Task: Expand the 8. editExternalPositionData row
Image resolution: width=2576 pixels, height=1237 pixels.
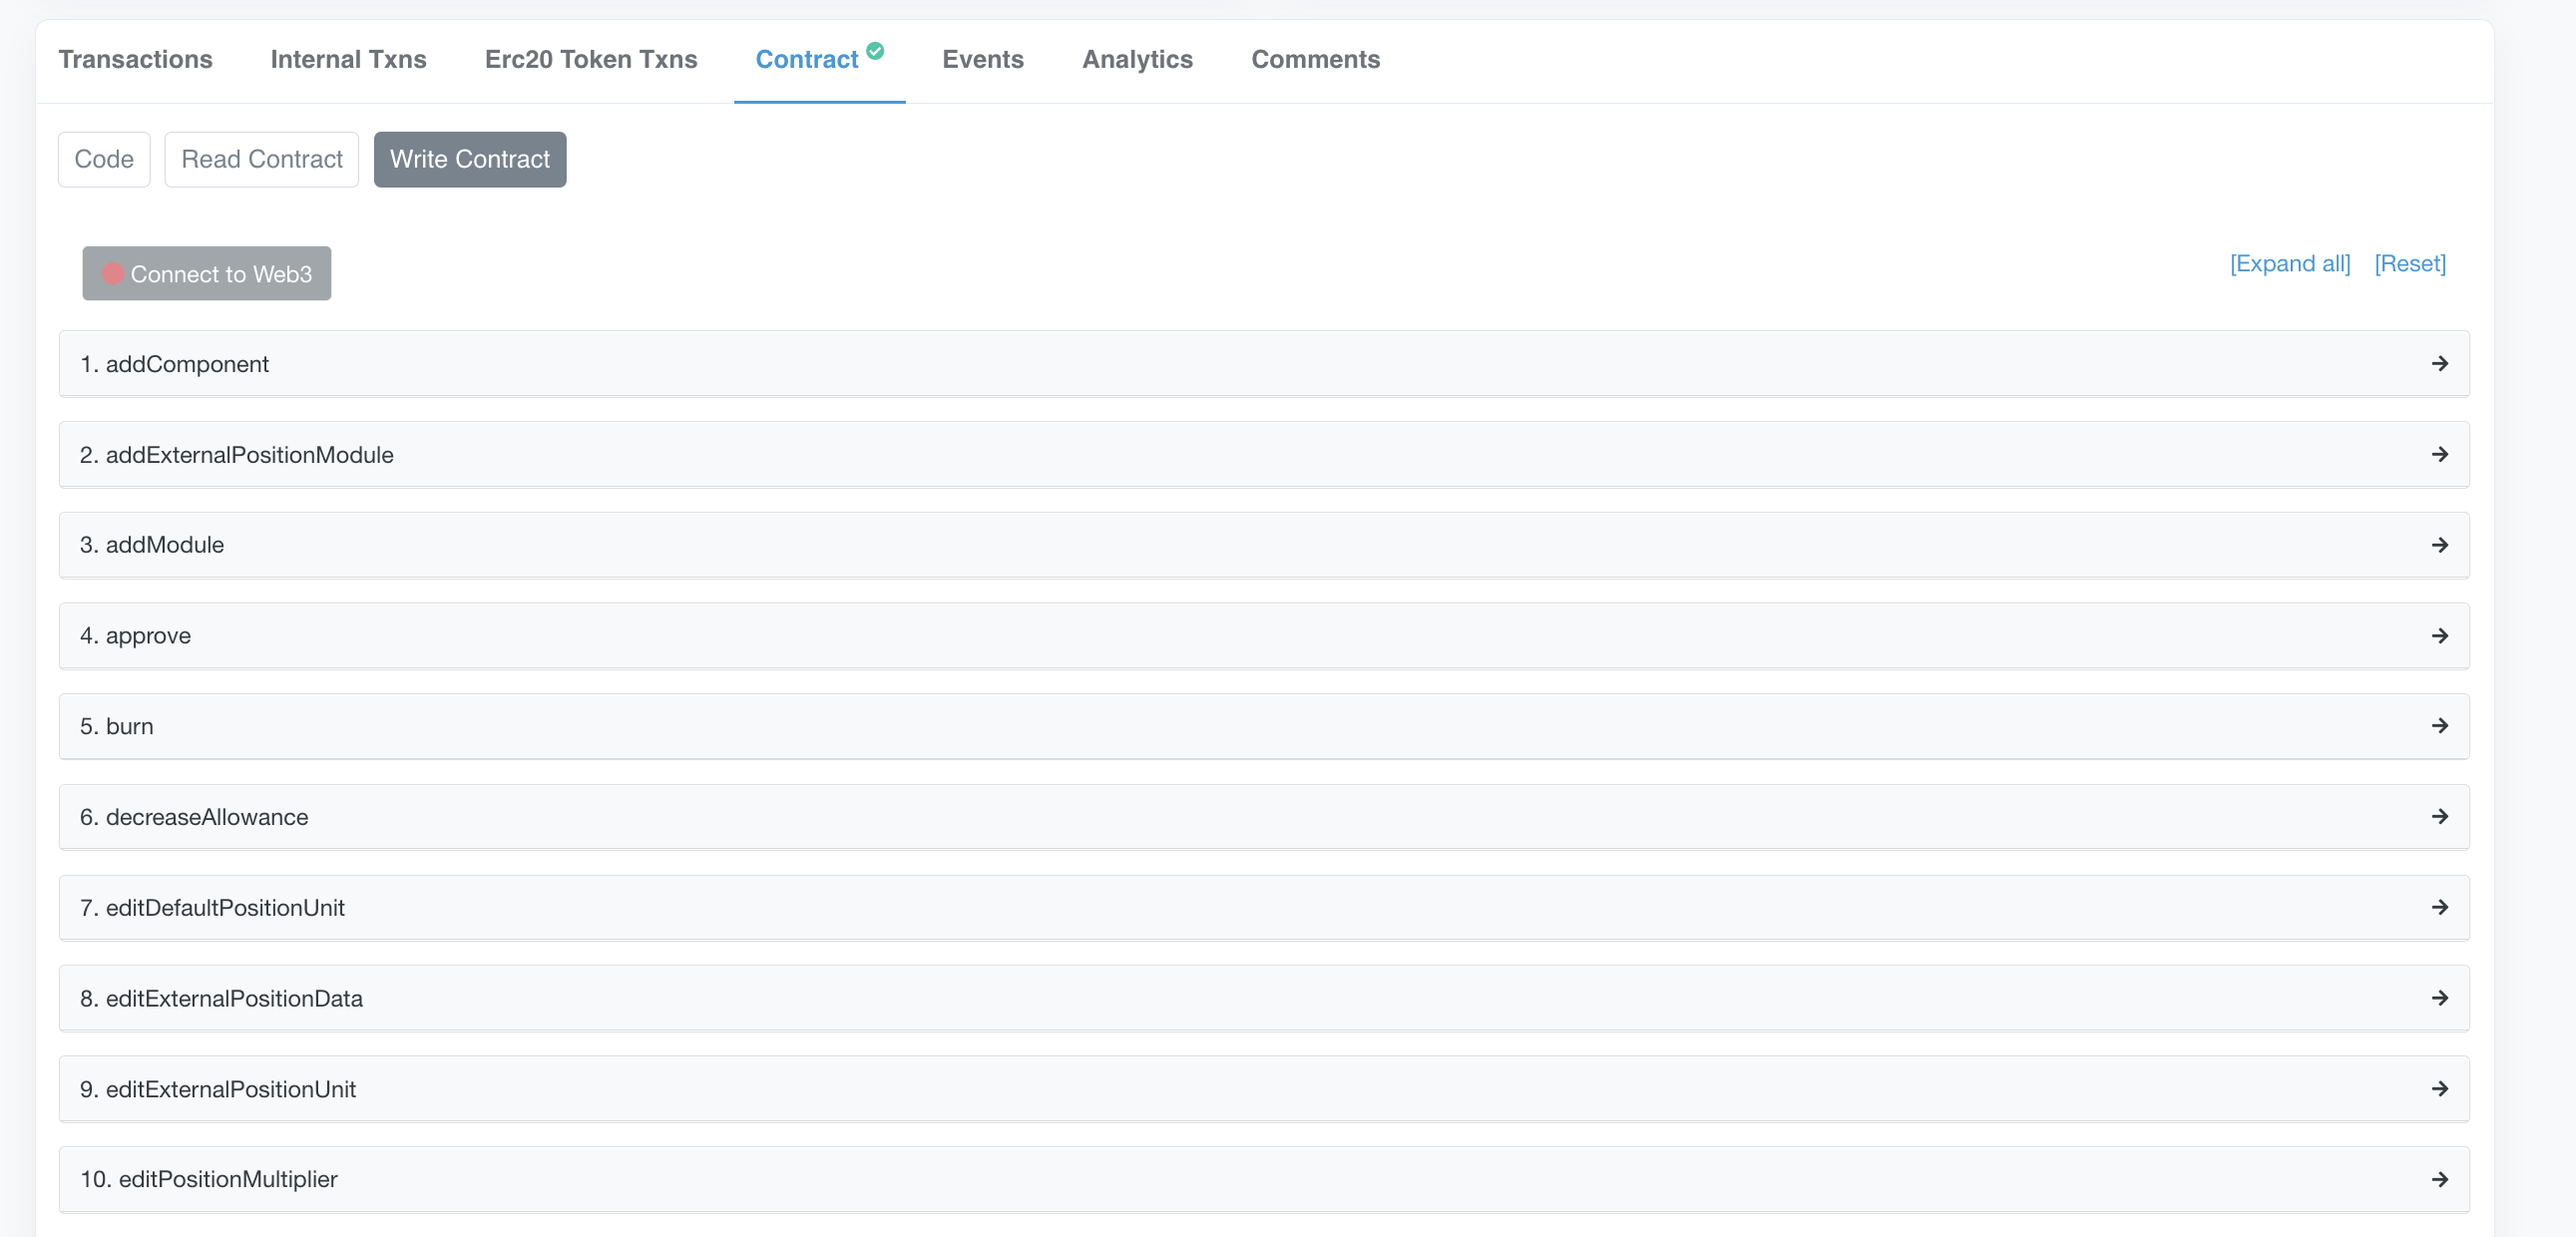Action: [1264, 998]
